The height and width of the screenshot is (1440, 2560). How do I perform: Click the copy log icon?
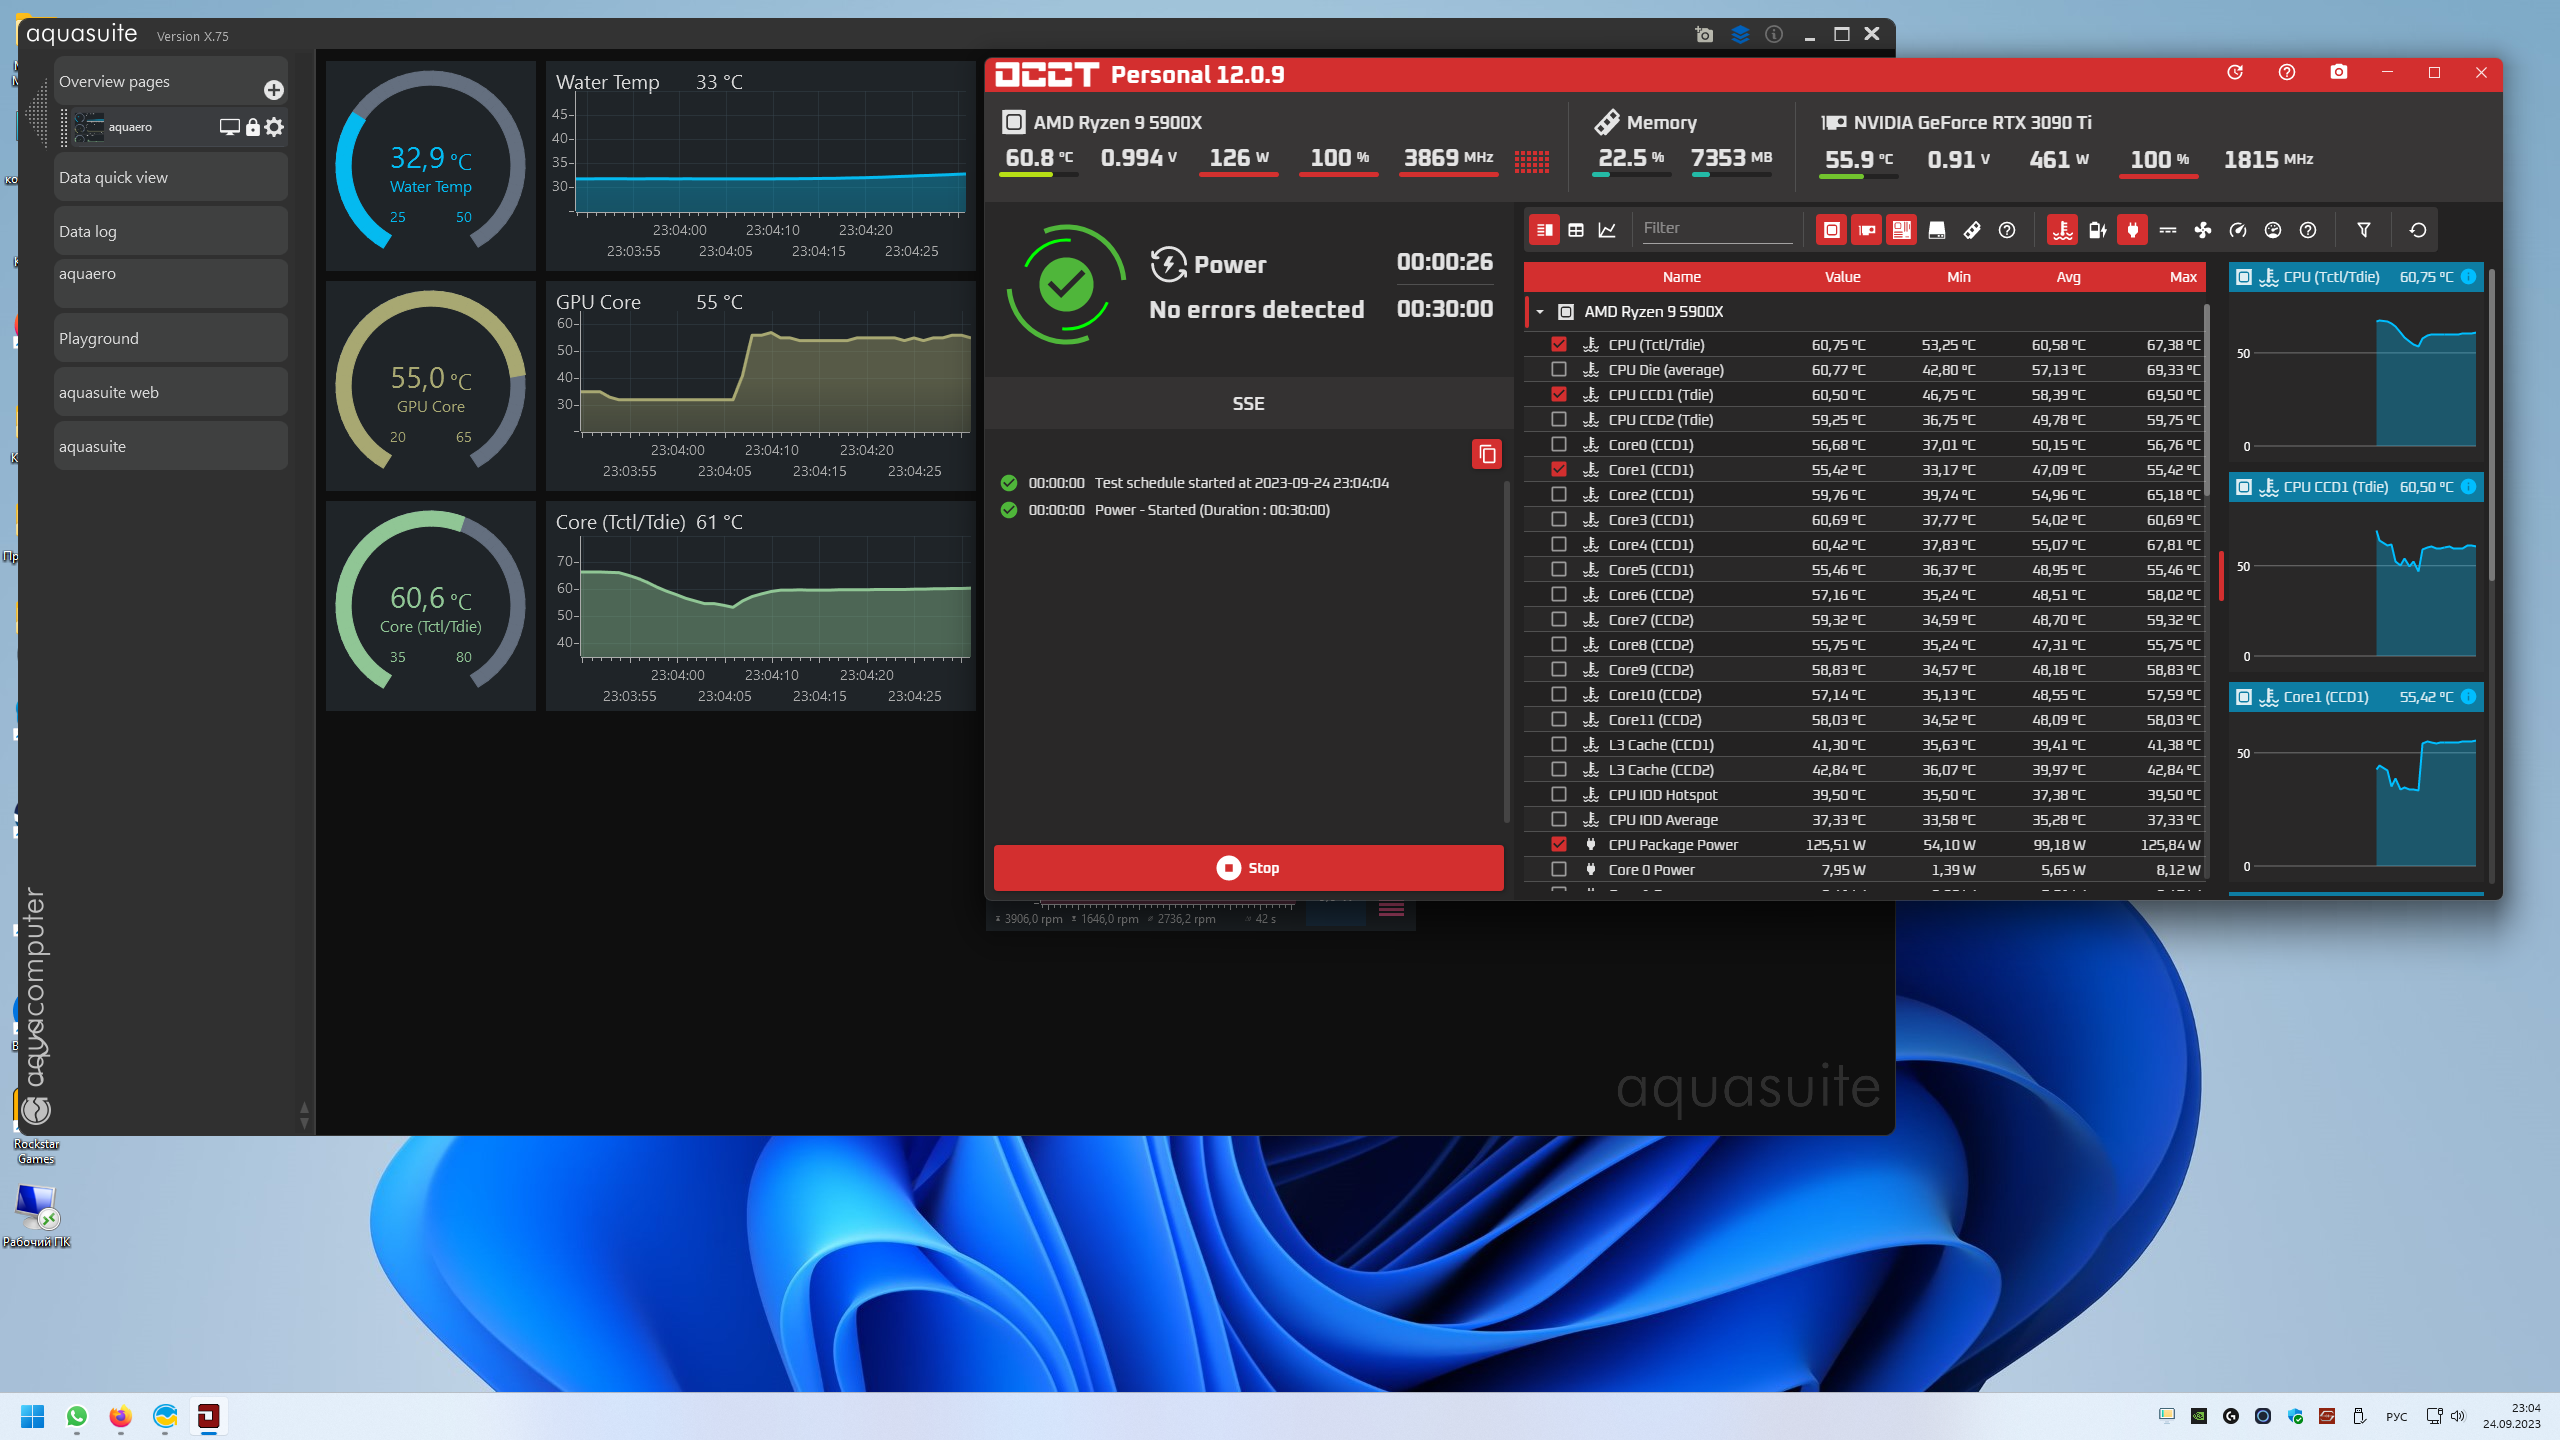click(1487, 454)
